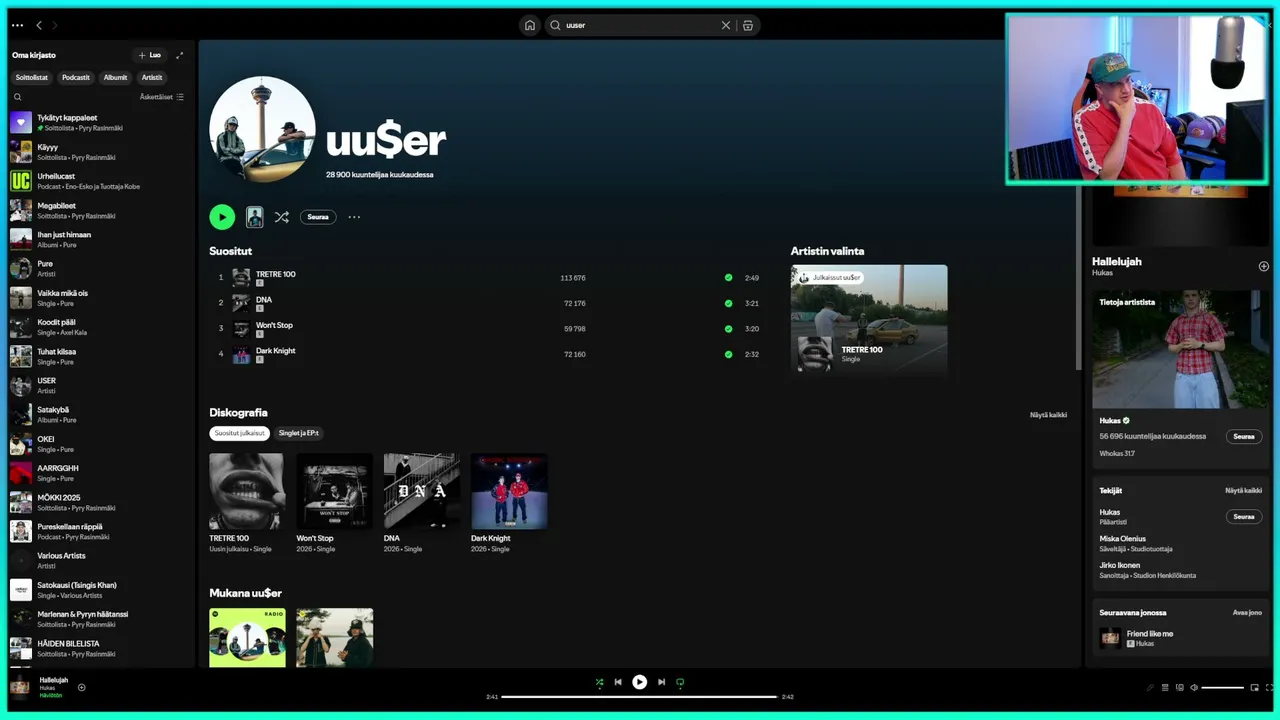Image resolution: width=1280 pixels, height=720 pixels.
Task: Adjust the volume slider
Action: click(x=1223, y=688)
